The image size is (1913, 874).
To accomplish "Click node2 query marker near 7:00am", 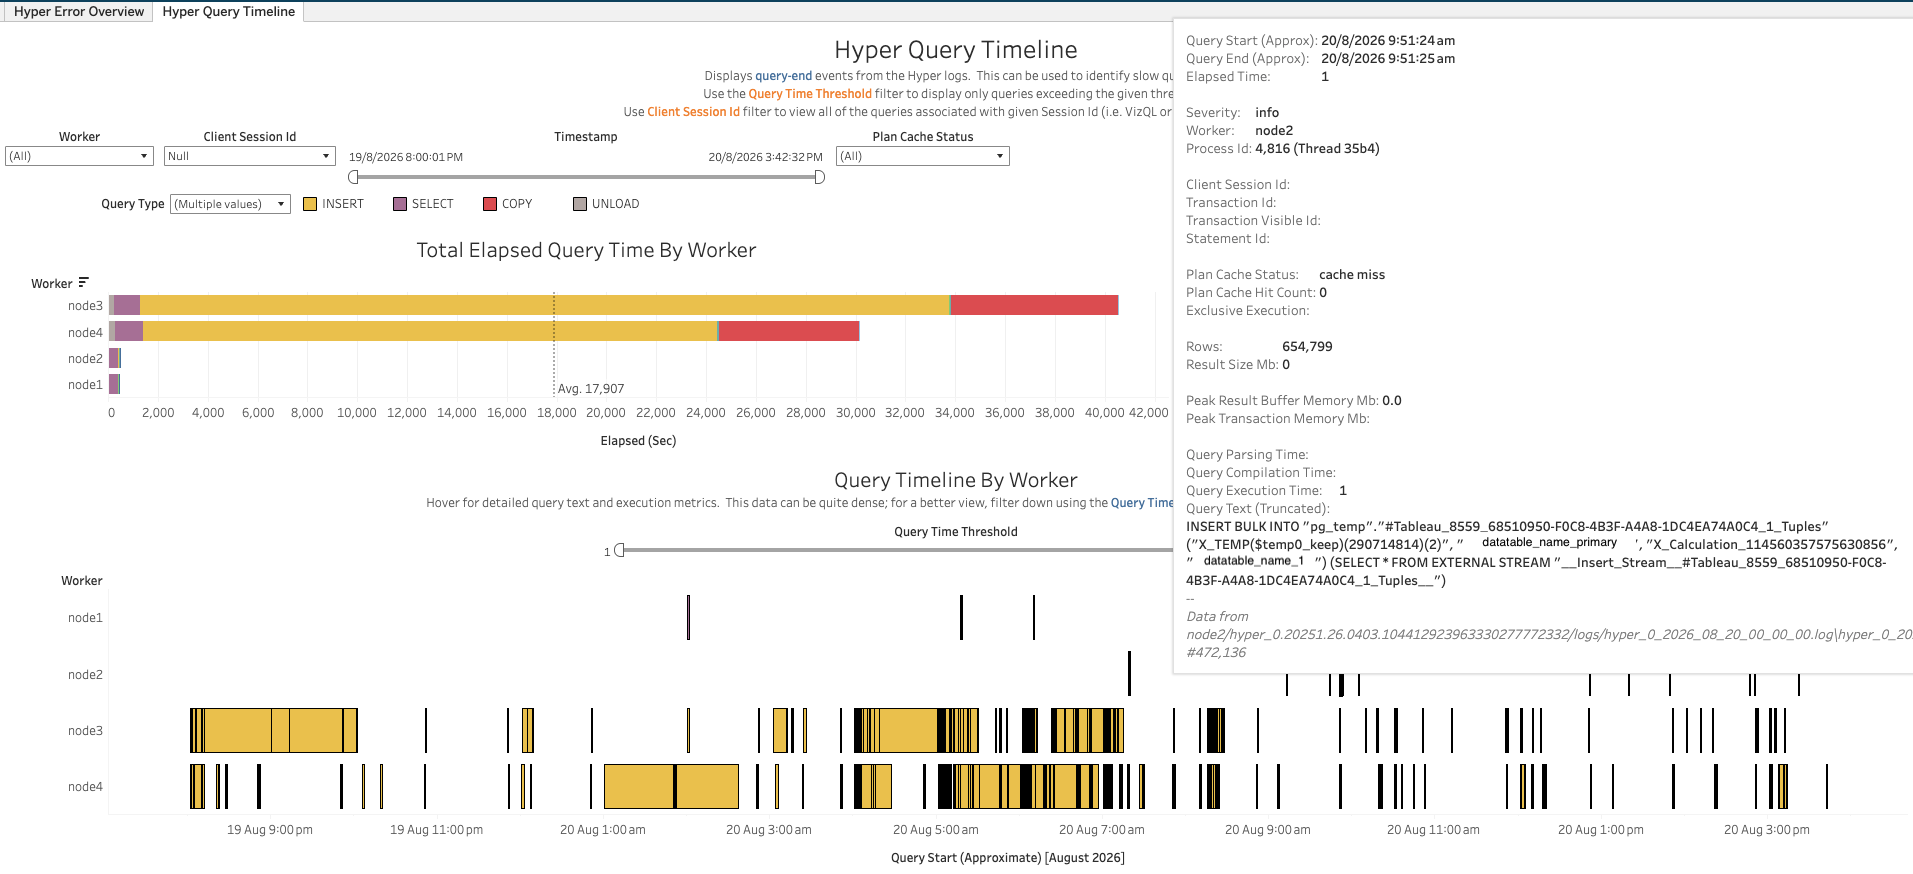I will point(1129,673).
